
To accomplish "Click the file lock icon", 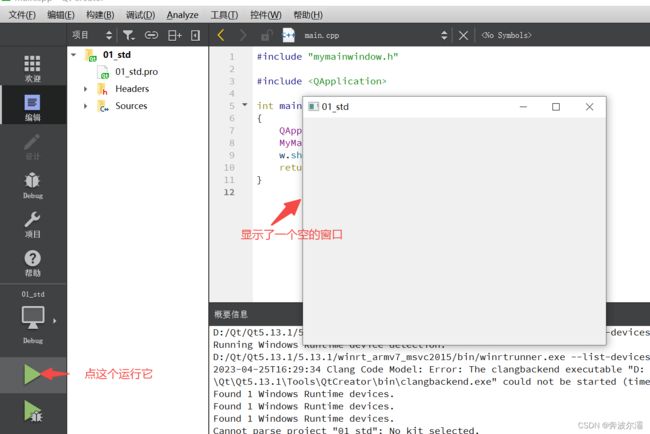I will (266, 35).
